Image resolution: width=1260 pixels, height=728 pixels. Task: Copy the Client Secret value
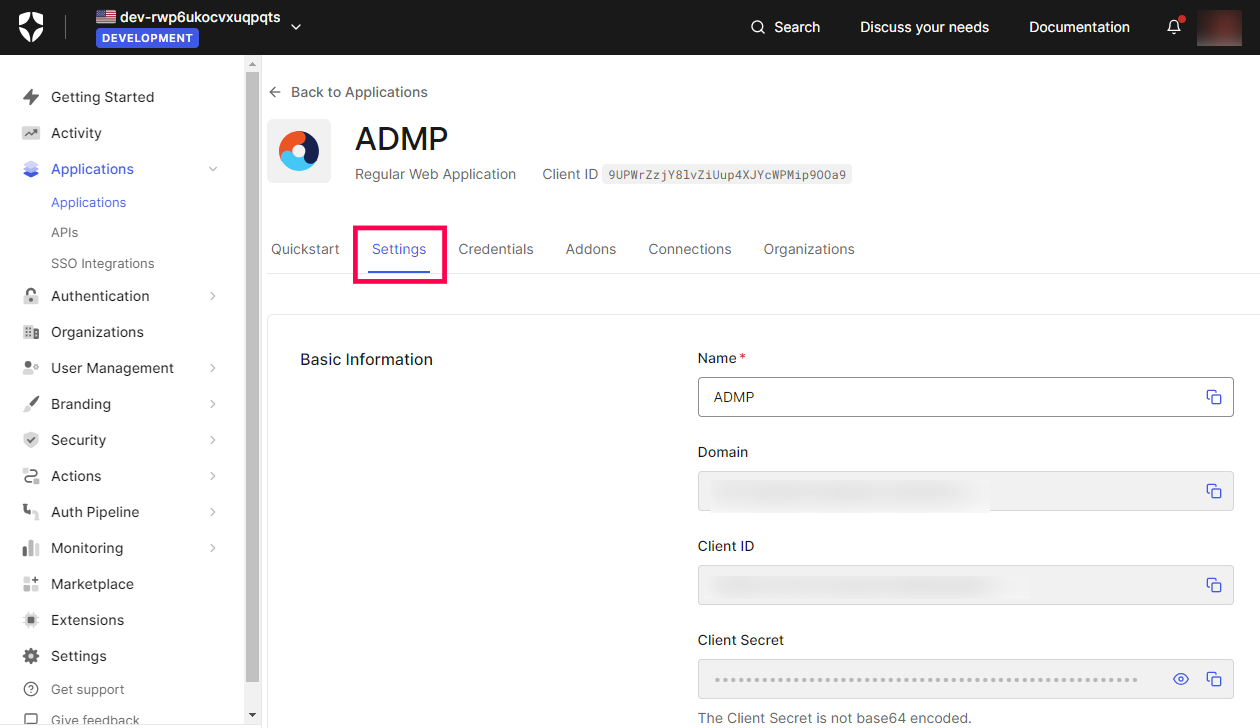[x=1213, y=679]
